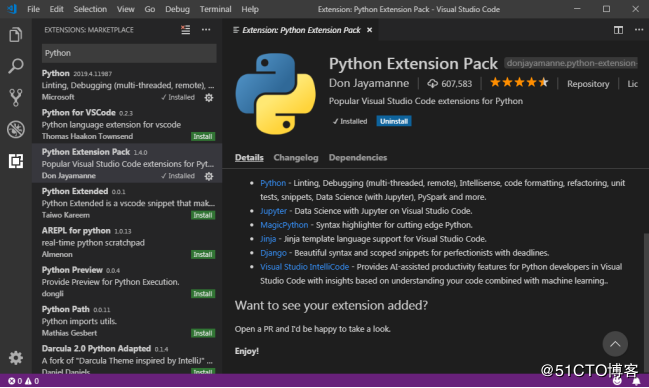Open the MagicPython link
The image size is (649, 388).
[x=284, y=225]
